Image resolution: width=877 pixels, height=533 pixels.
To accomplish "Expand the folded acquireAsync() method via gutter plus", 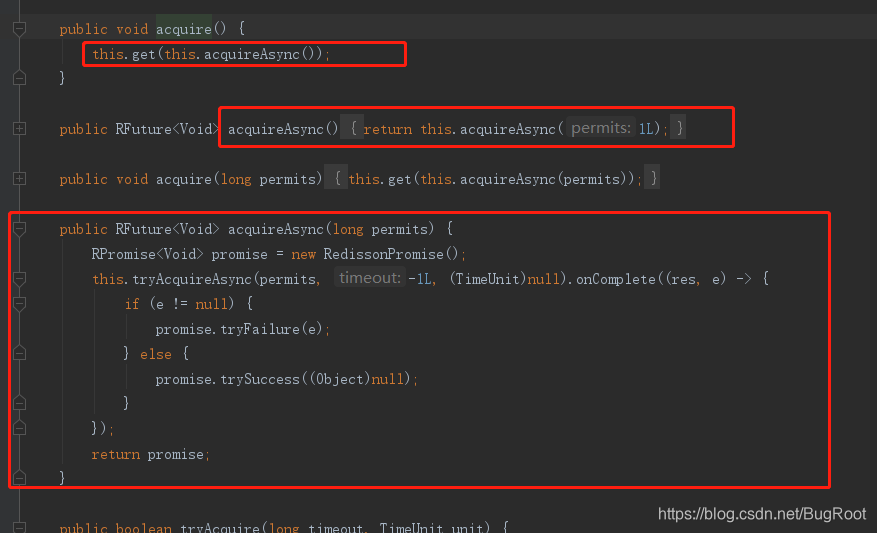I will click(19, 129).
